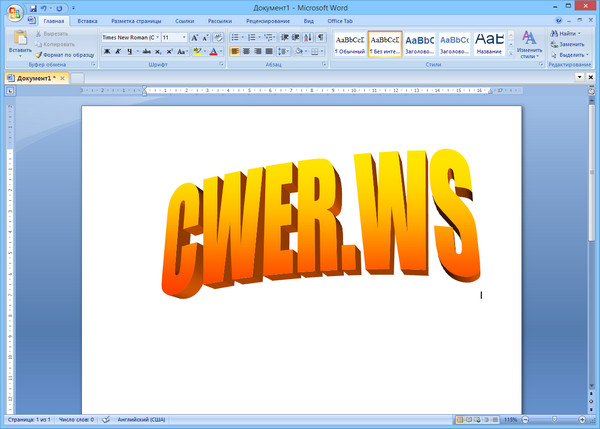Open the Выделить select dropdown
Screen dimensions: 600x429
coord(569,55)
